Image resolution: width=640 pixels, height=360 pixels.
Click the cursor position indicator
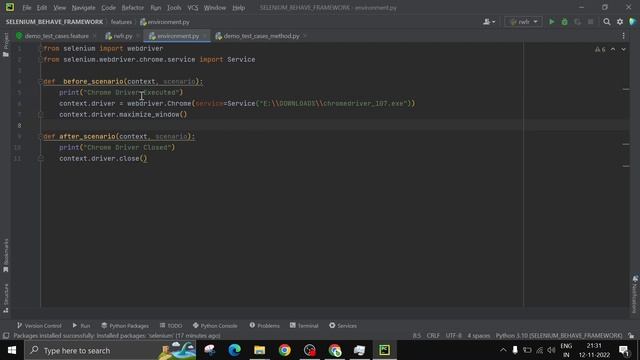point(416,336)
